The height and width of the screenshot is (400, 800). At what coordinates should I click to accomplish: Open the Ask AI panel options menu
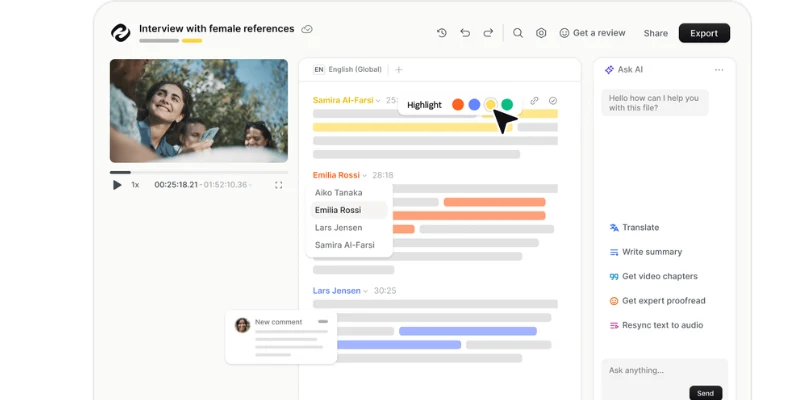tap(719, 70)
